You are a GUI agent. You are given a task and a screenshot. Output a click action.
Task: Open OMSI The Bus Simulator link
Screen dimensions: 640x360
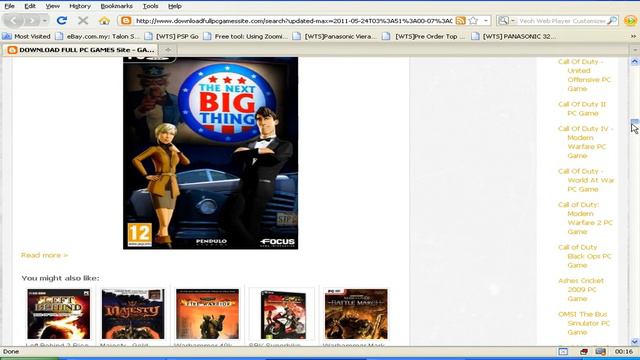click(x=584, y=323)
